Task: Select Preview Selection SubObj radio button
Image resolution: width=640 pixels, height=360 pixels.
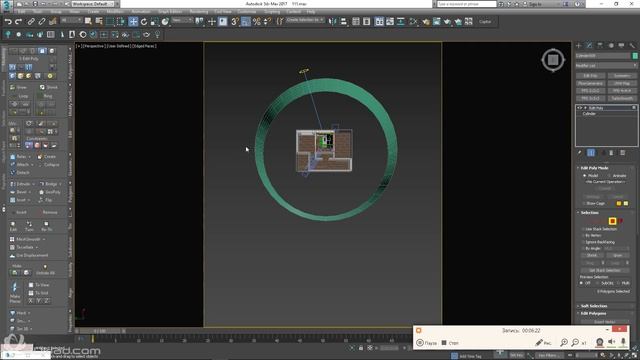Action: pos(598,283)
